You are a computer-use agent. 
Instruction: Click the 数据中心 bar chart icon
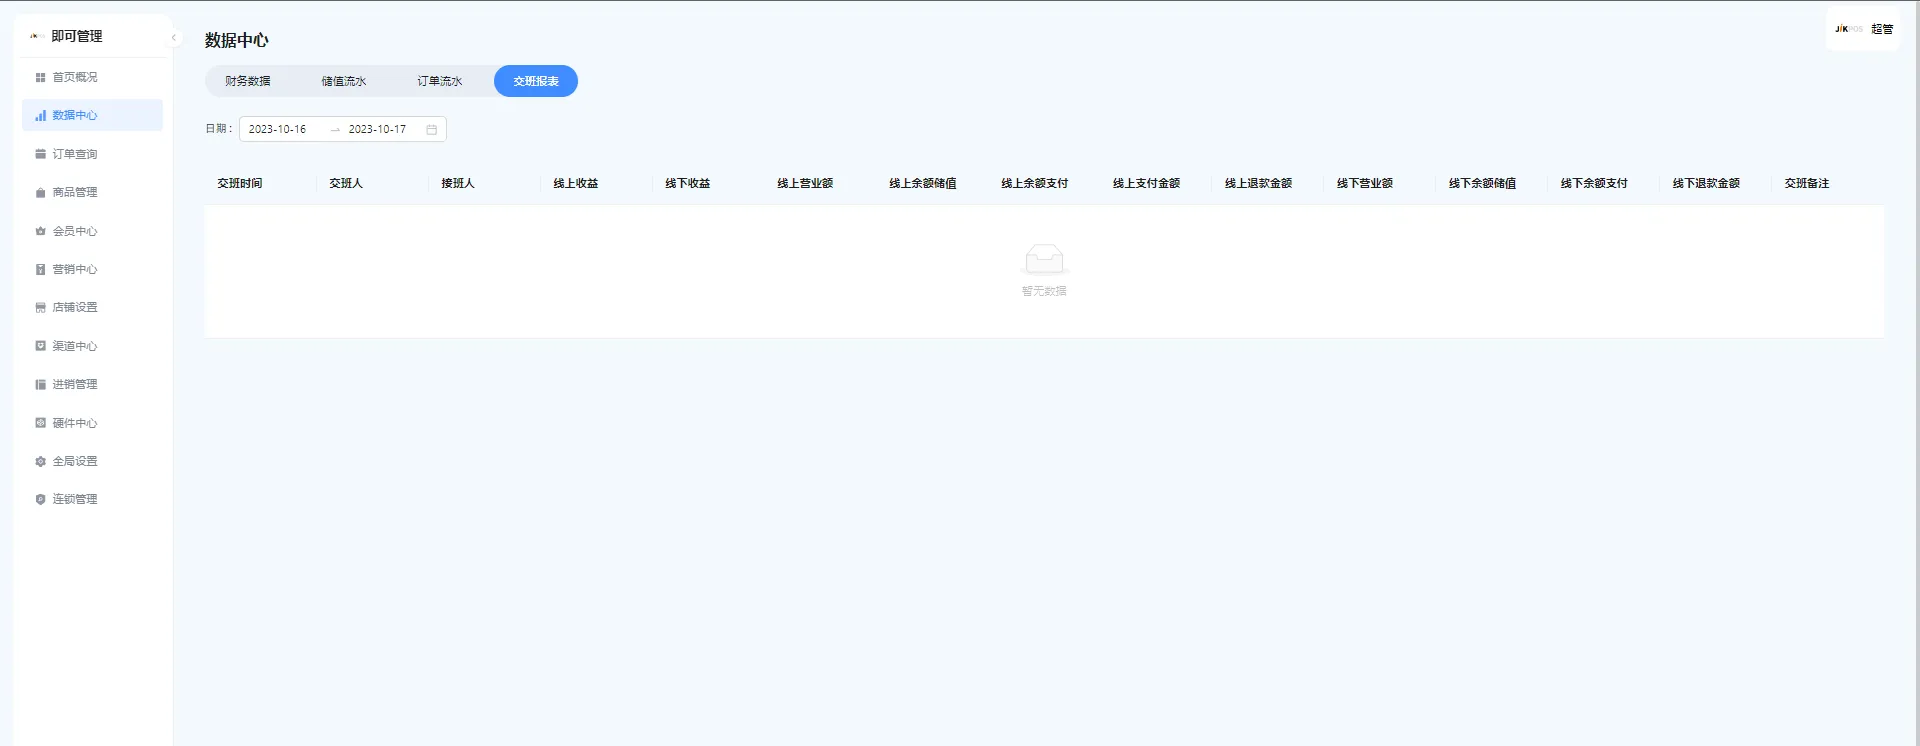[x=40, y=116]
